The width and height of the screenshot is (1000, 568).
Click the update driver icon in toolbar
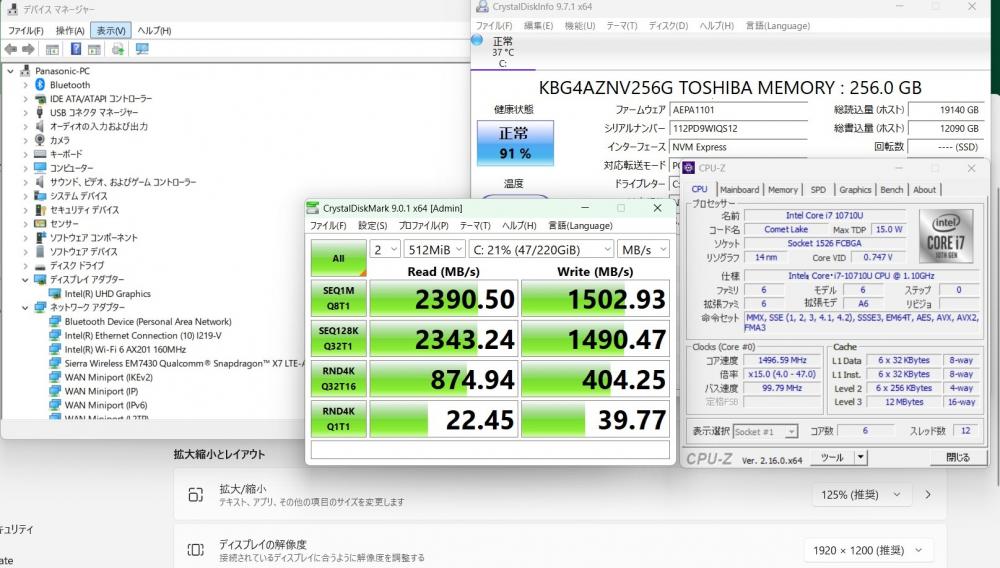(x=118, y=49)
